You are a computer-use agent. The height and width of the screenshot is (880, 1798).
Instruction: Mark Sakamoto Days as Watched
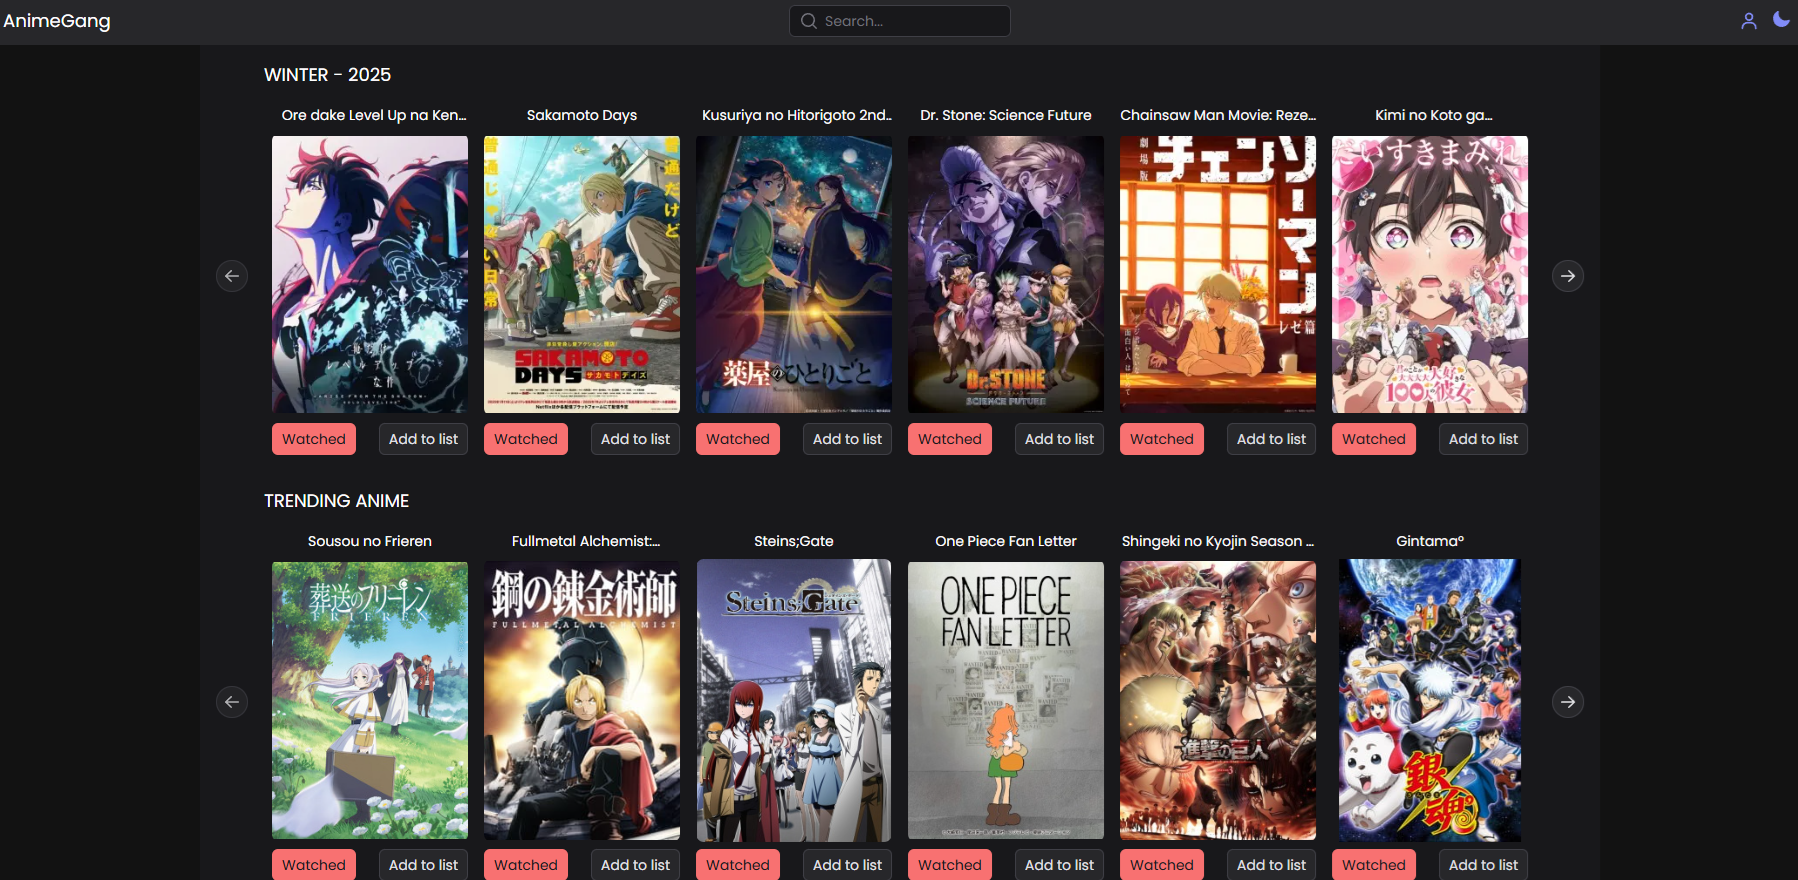coord(525,439)
